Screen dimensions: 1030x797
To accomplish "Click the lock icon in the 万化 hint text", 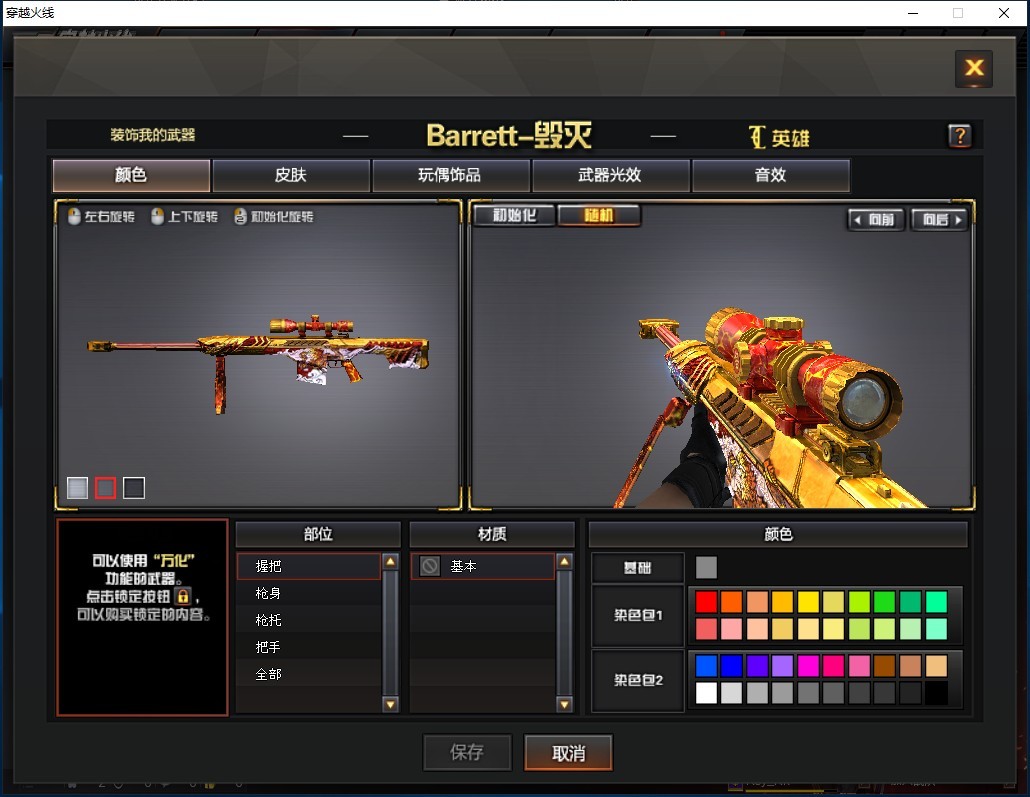I will (183, 597).
